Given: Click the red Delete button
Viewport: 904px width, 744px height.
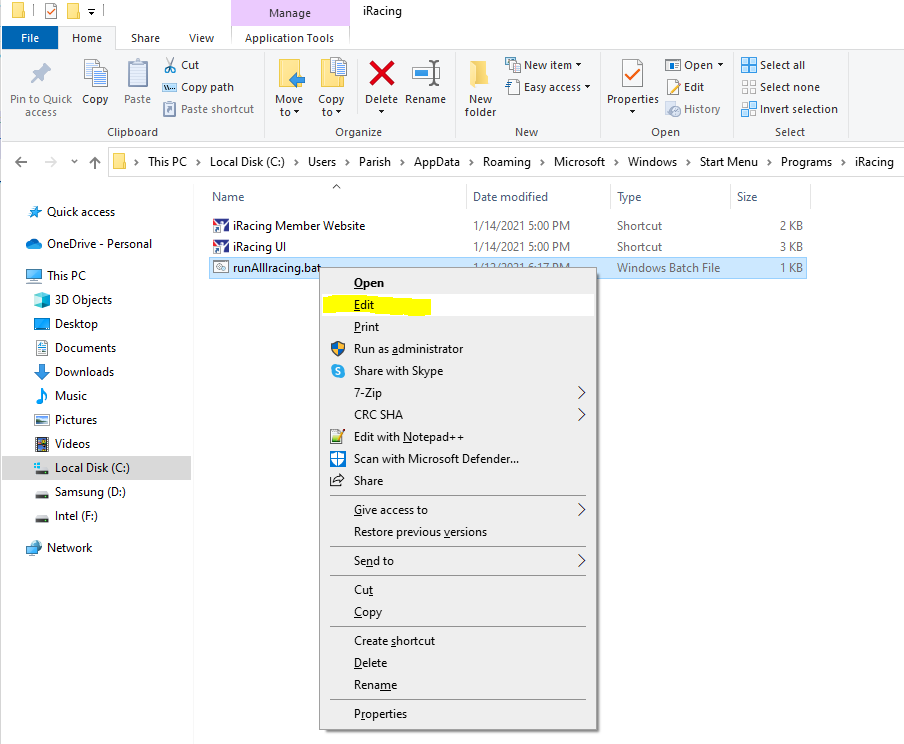Looking at the screenshot, I should [381, 82].
